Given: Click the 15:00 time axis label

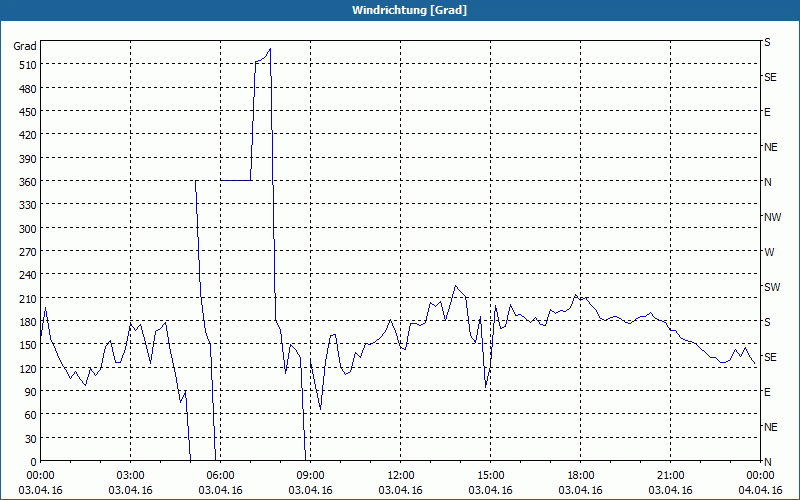Looking at the screenshot, I should point(490,476).
